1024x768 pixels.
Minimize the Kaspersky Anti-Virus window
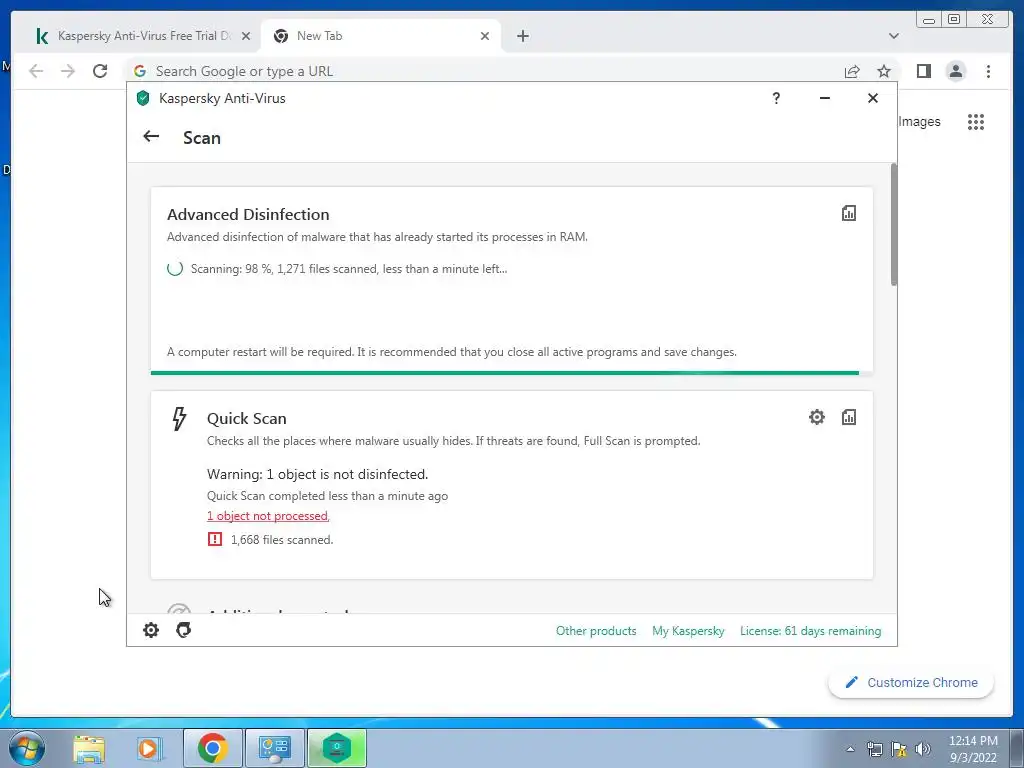click(x=825, y=98)
